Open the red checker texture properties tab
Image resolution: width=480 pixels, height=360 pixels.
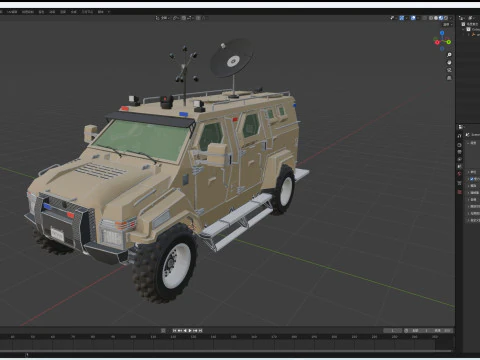coord(460,192)
